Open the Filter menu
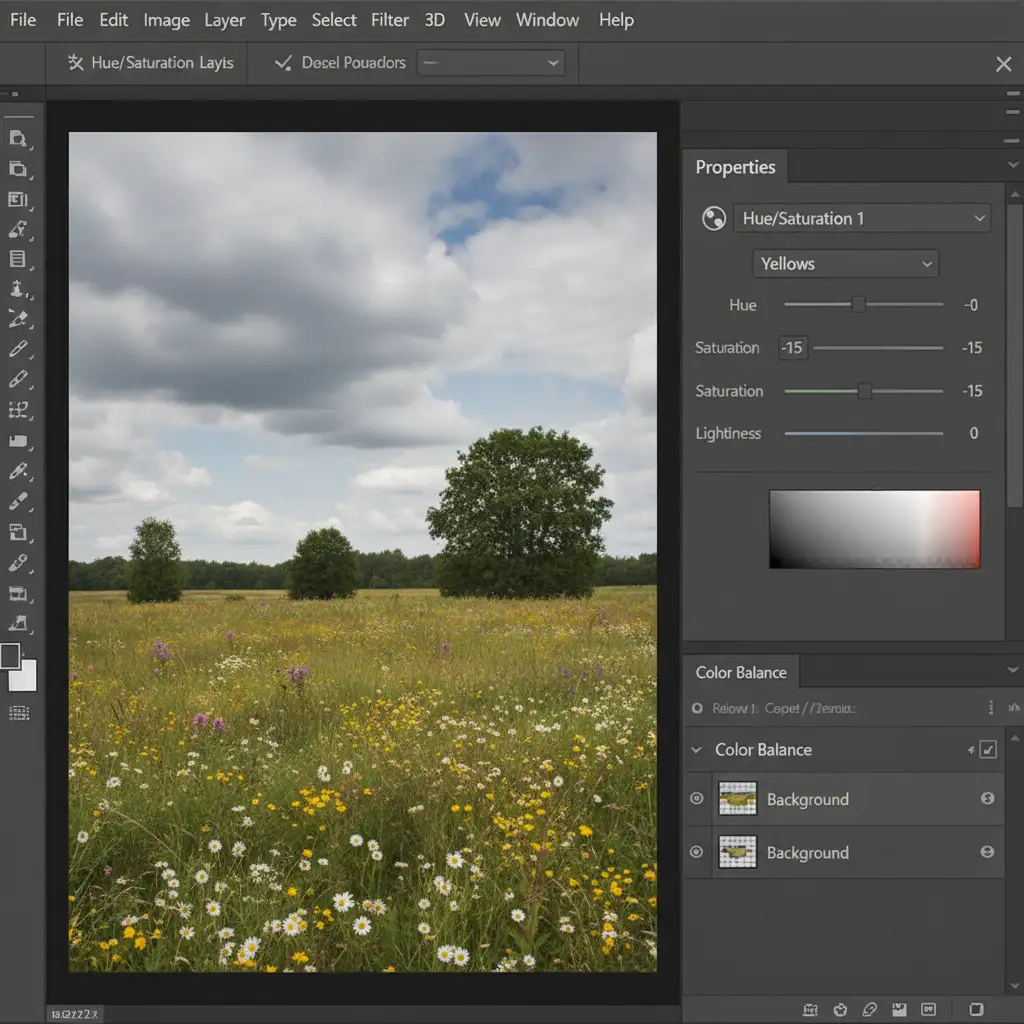Screen dimensions: 1024x1024 [389, 20]
